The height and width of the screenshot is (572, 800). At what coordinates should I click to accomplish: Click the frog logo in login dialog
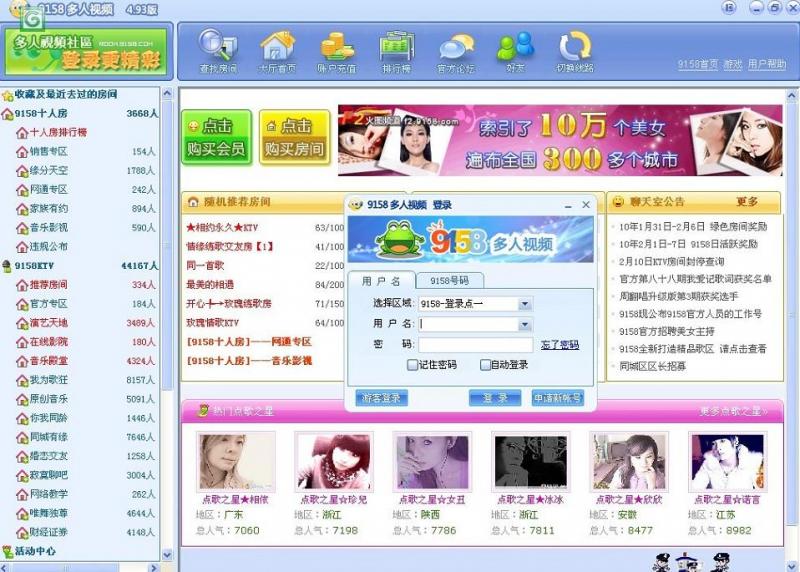399,238
